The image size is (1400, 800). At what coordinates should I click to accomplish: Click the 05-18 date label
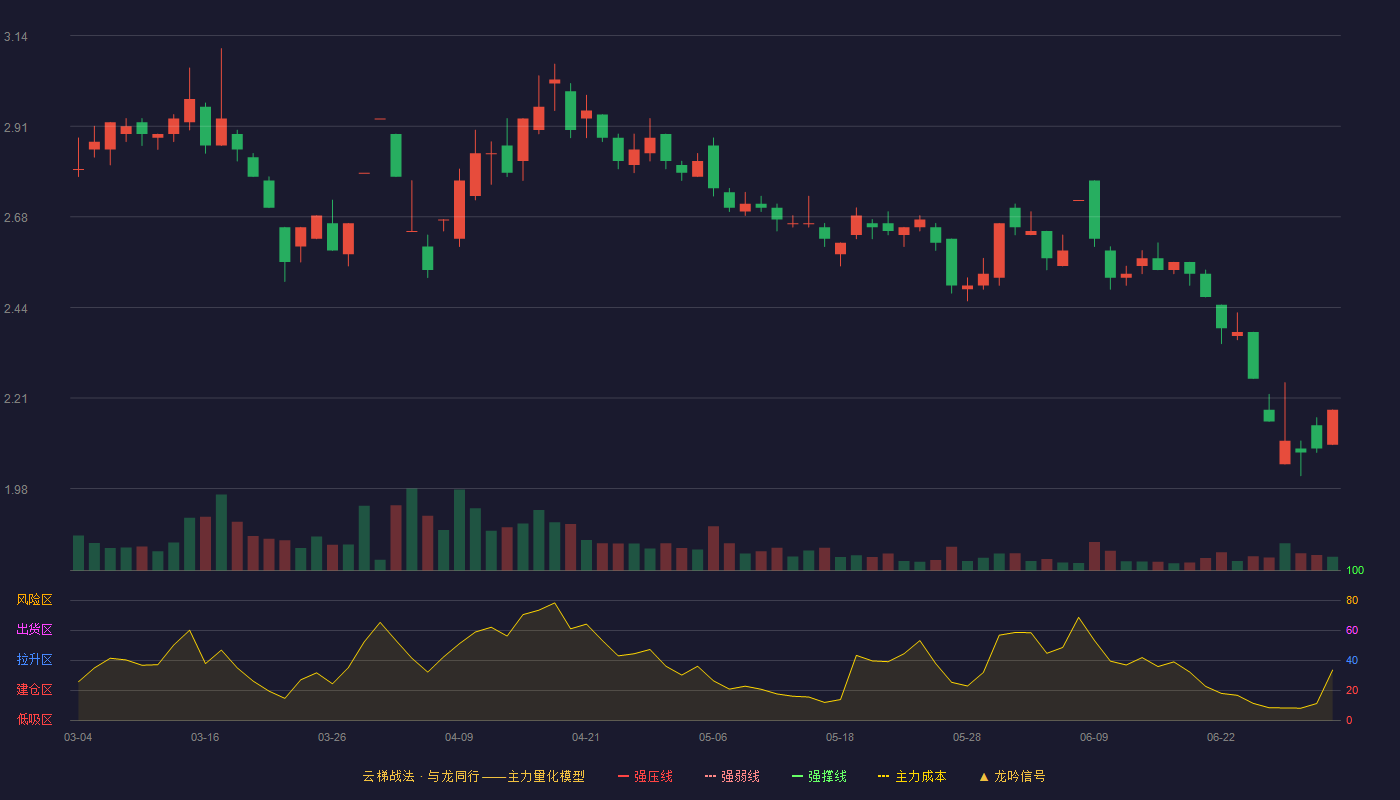(840, 737)
